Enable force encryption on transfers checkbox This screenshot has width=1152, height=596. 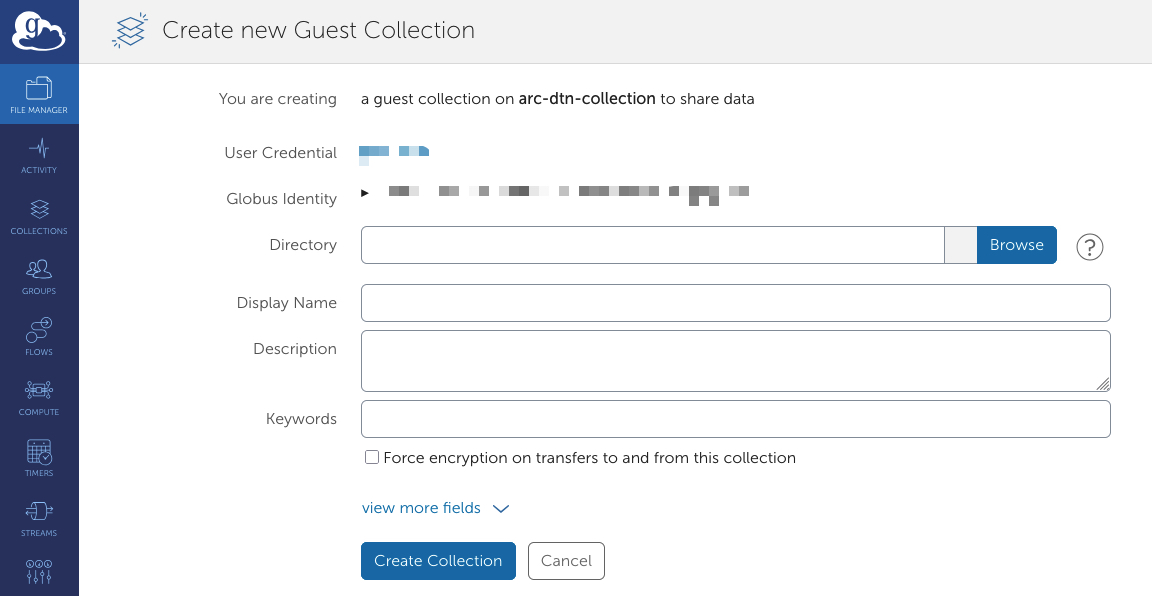(x=372, y=458)
